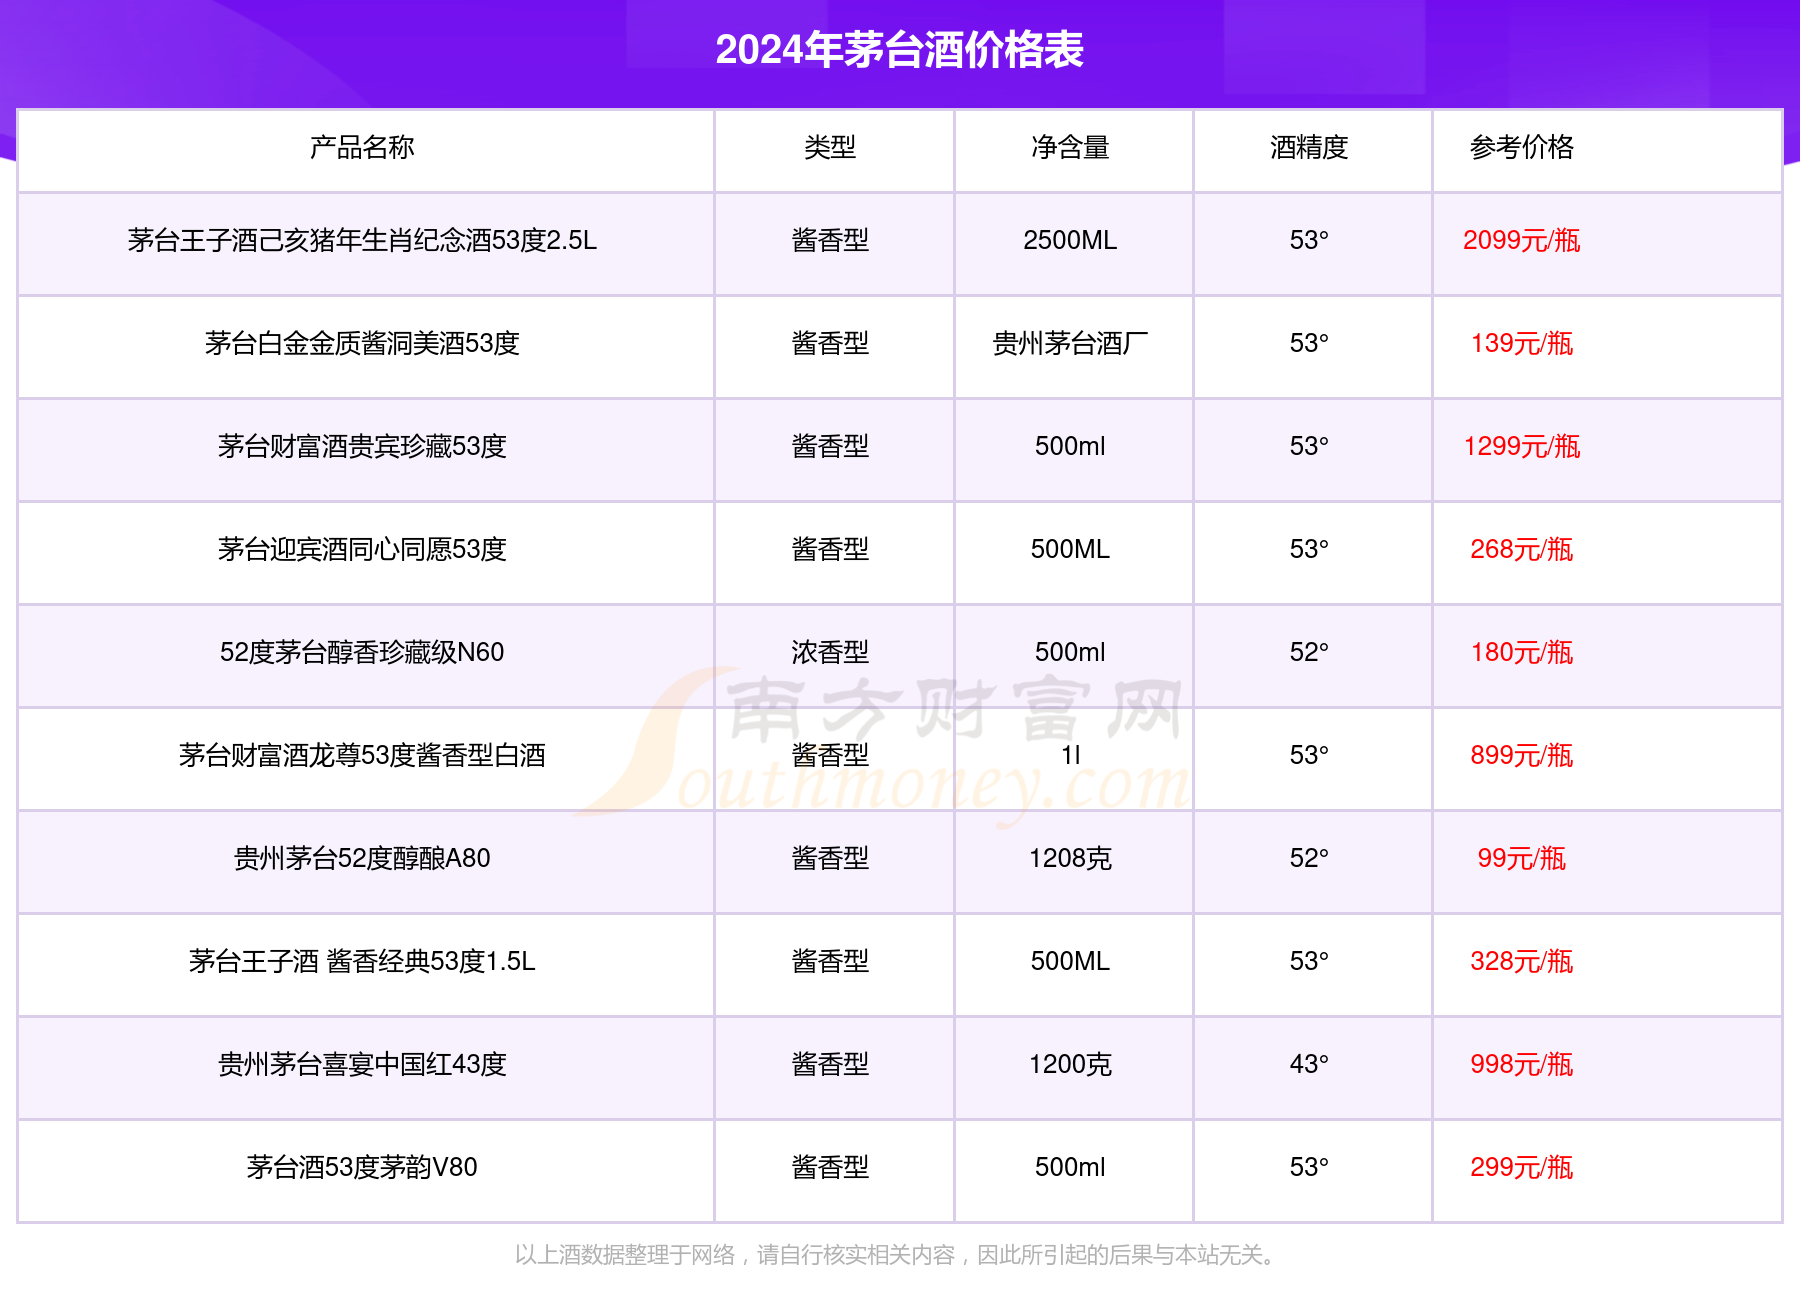Select 茅台酒53度茅韵V80 product name
The image size is (1800, 1300).
[362, 1168]
